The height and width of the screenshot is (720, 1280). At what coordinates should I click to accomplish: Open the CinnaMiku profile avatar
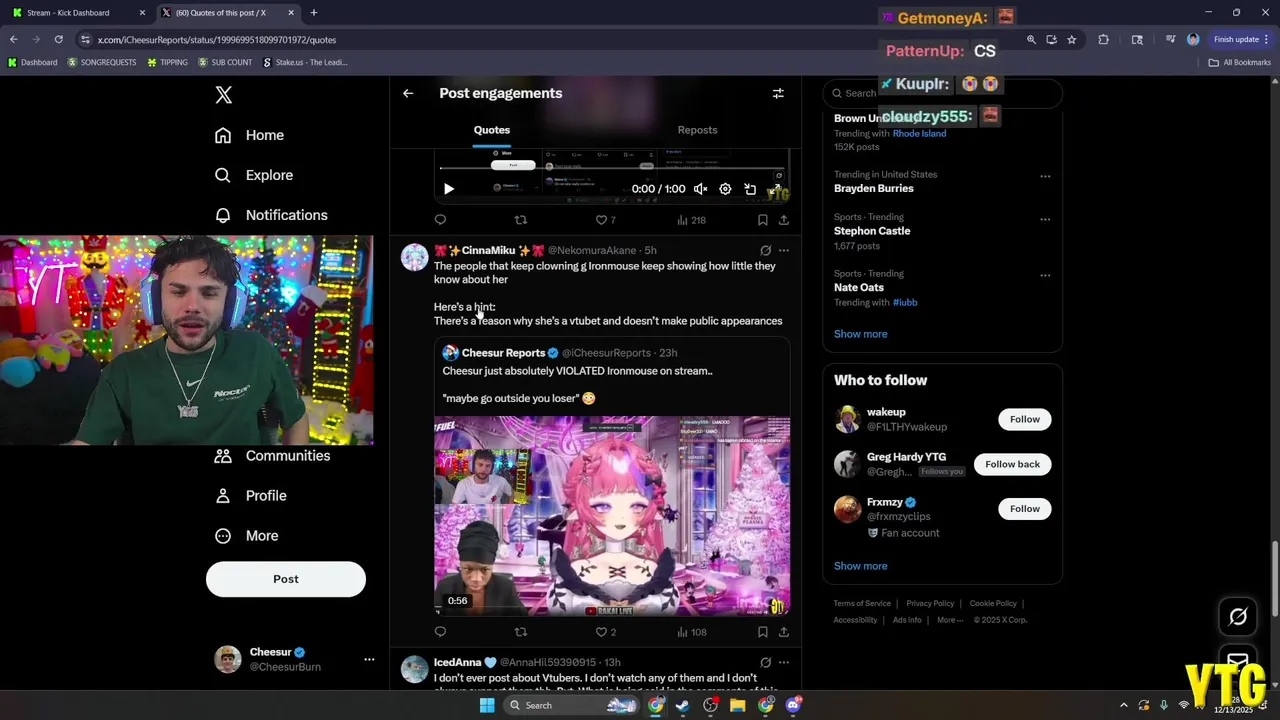pyautogui.click(x=415, y=257)
